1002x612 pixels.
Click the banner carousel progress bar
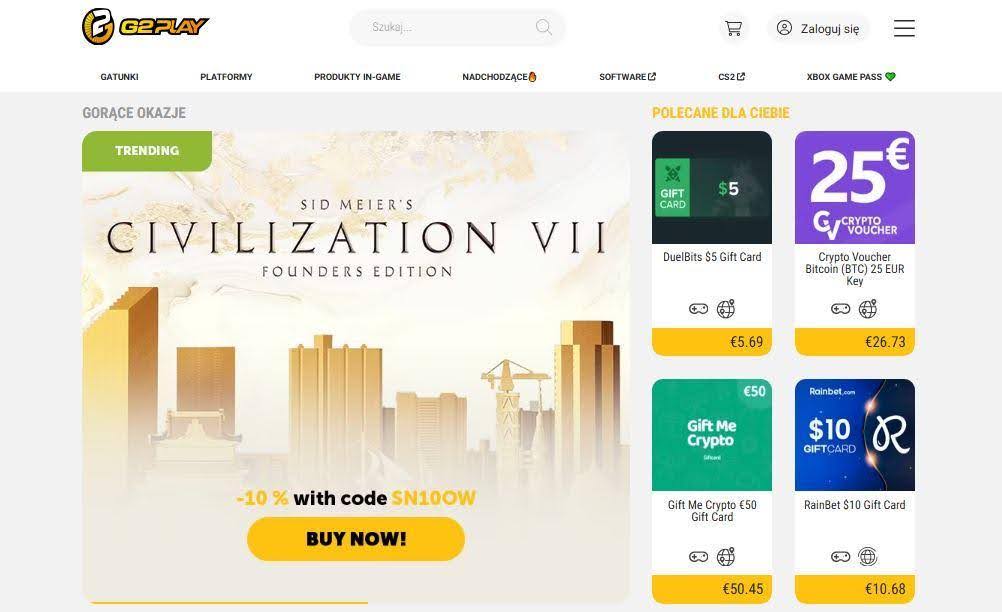[225, 602]
